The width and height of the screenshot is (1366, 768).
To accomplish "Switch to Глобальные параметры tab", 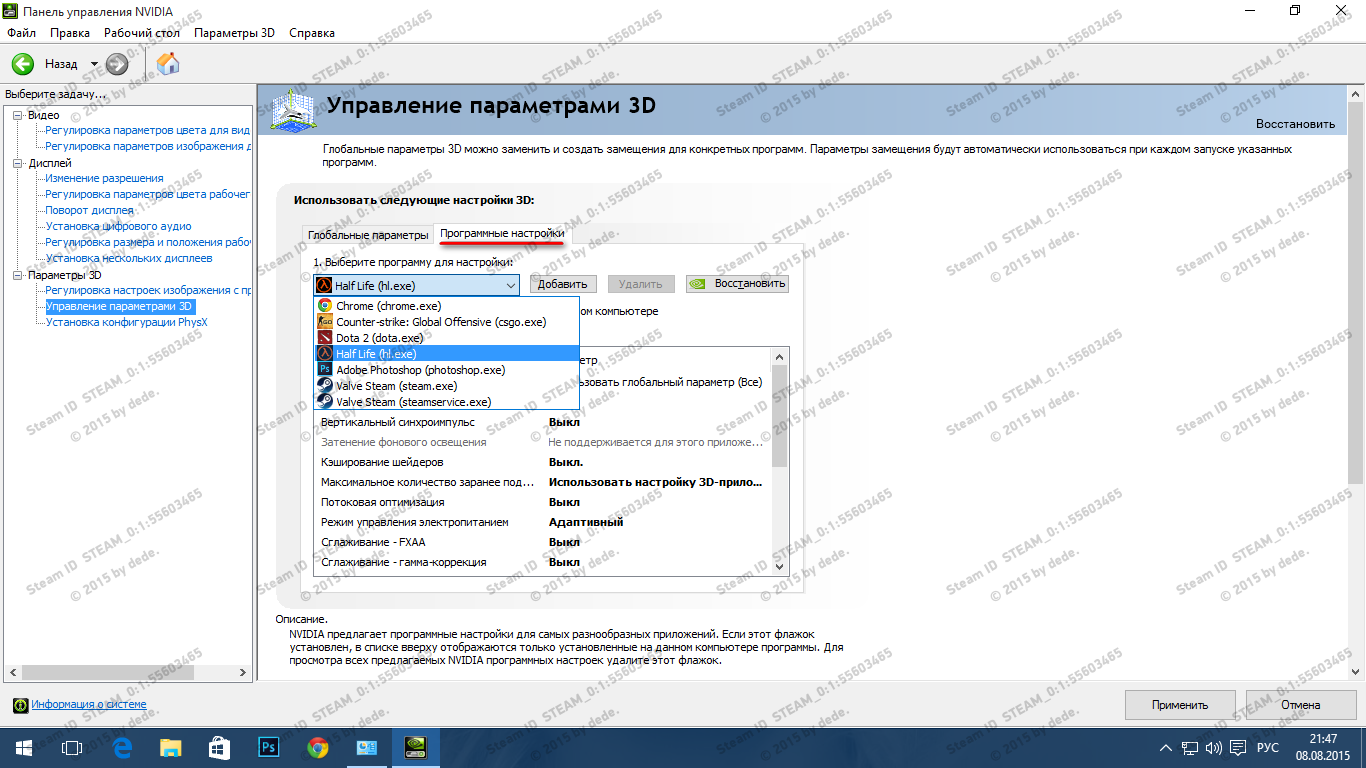I will 368,235.
